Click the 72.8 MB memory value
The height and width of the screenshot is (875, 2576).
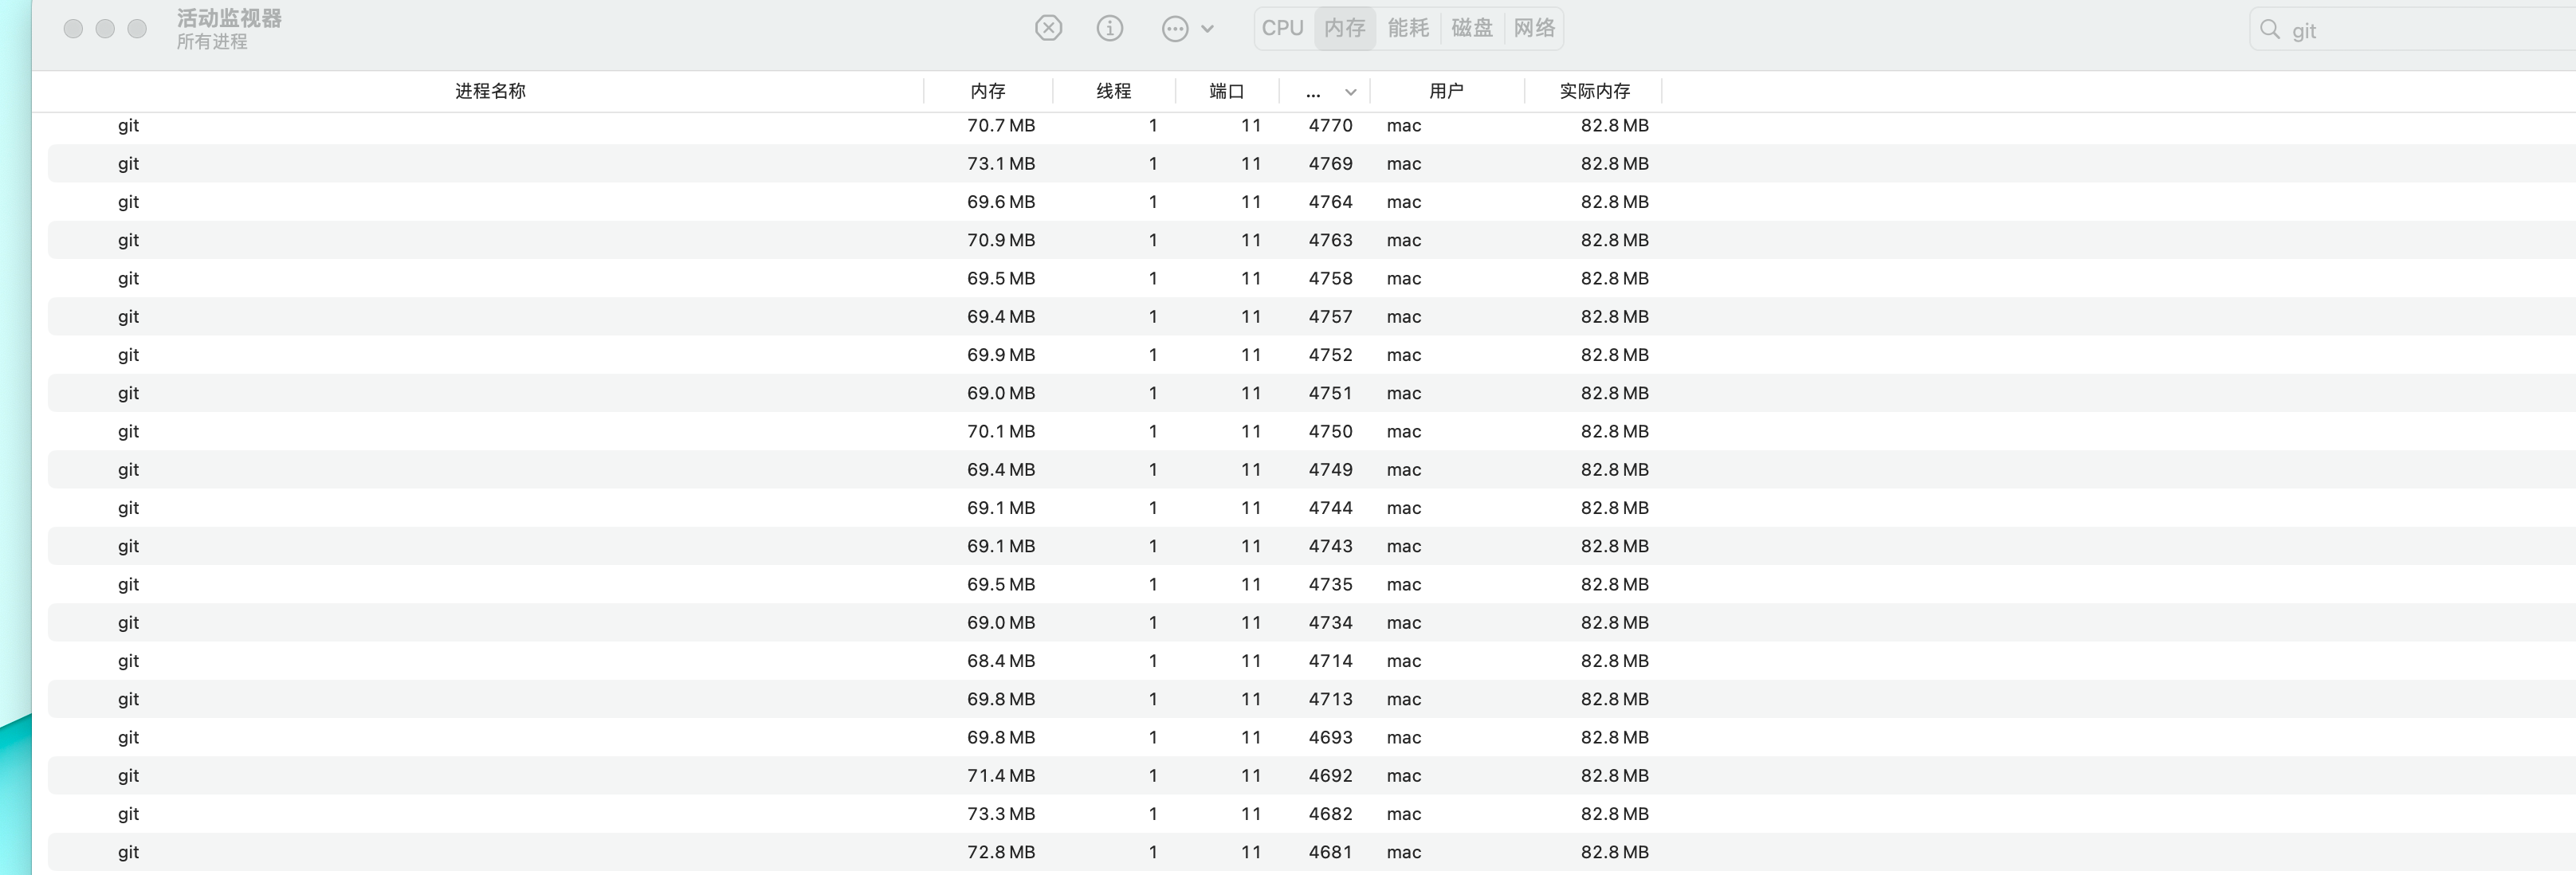click(x=1001, y=852)
